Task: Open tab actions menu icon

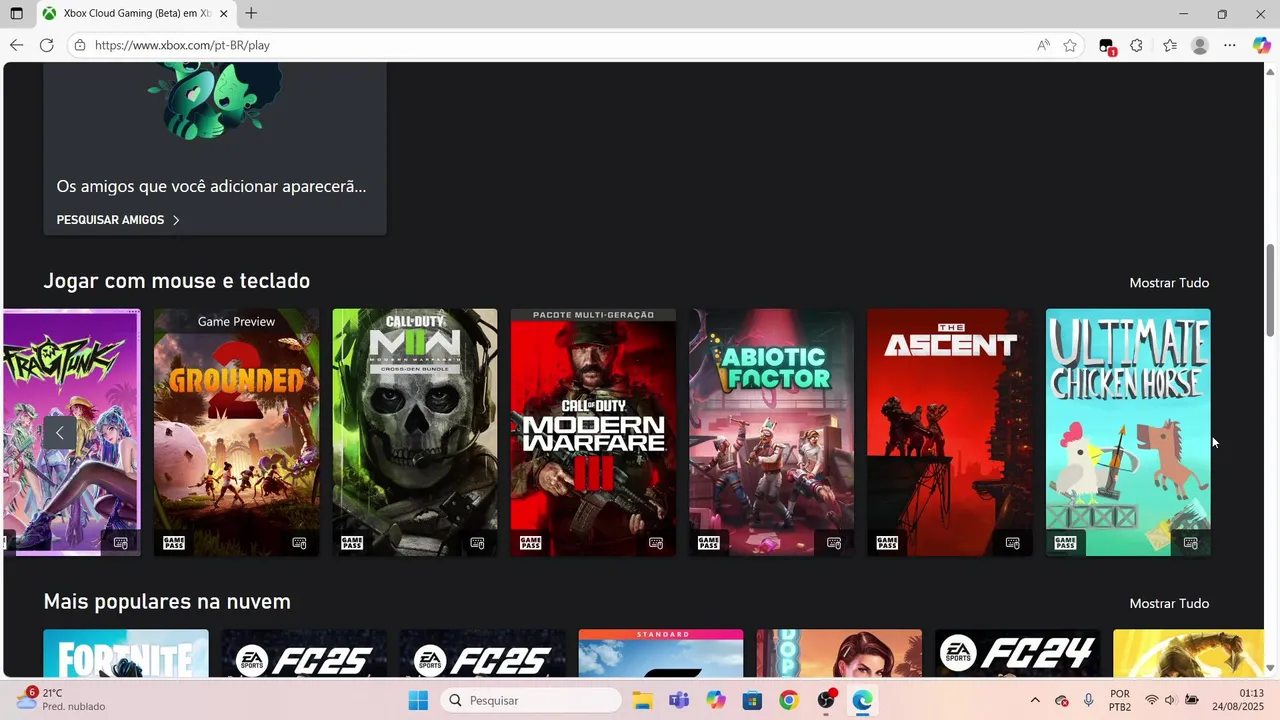Action: tap(16, 14)
